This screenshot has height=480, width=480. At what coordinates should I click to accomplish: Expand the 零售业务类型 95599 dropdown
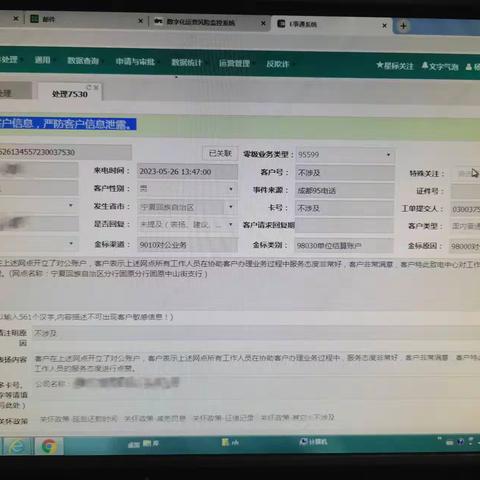(x=388, y=155)
